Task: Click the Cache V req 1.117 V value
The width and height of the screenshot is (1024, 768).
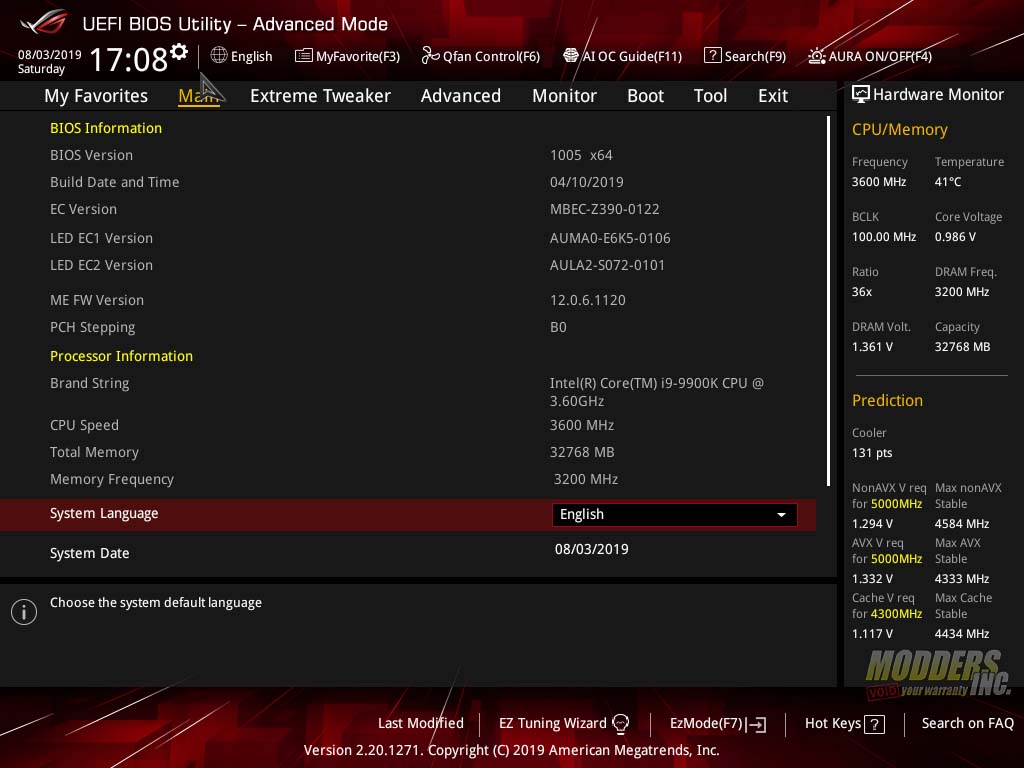Action: 872,633
